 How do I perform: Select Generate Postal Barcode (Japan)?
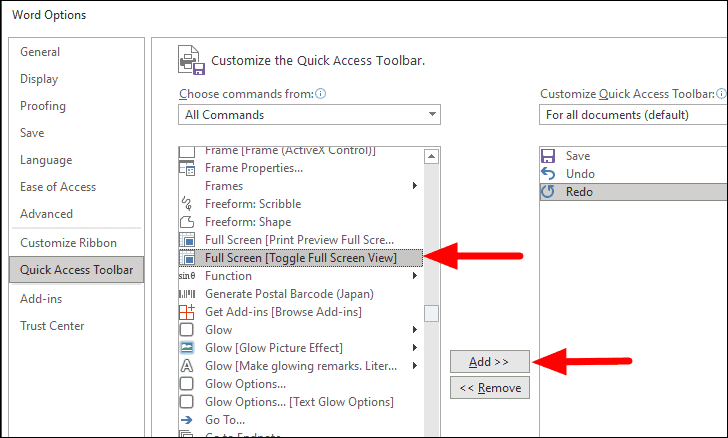click(x=301, y=294)
